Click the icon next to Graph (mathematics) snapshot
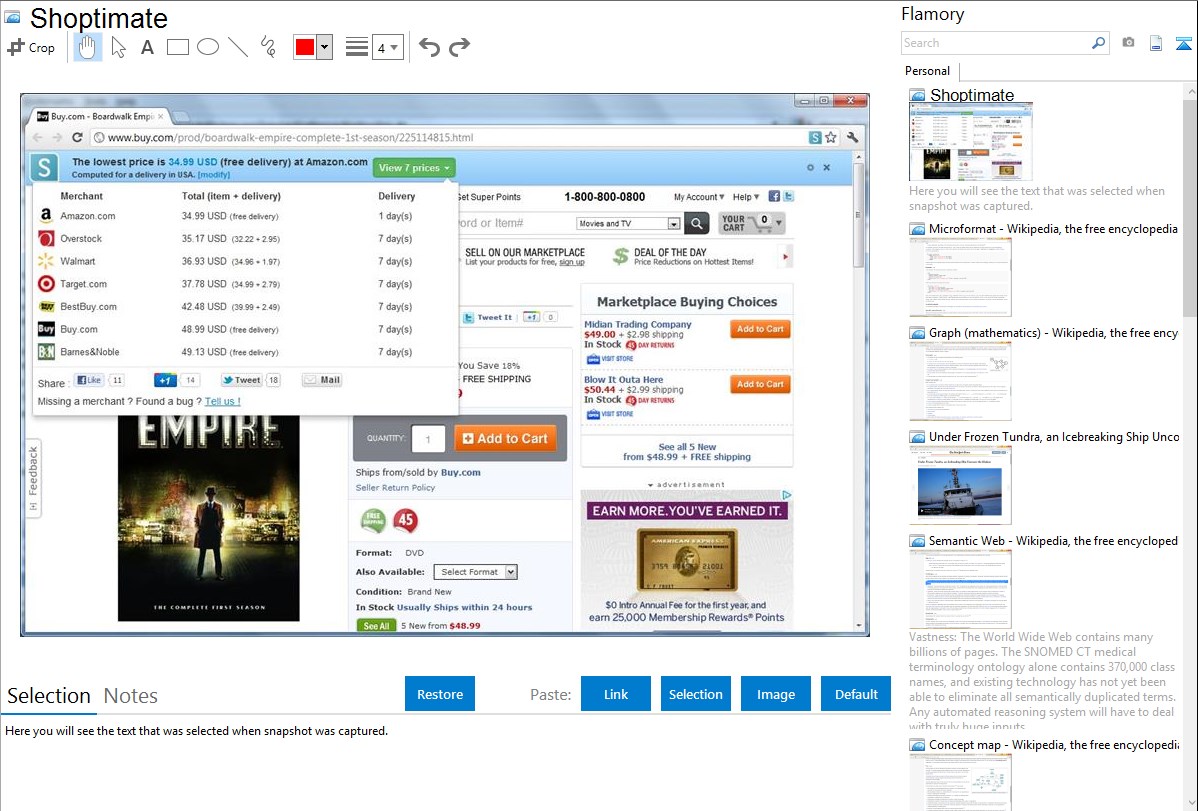1198x811 pixels. (x=917, y=333)
